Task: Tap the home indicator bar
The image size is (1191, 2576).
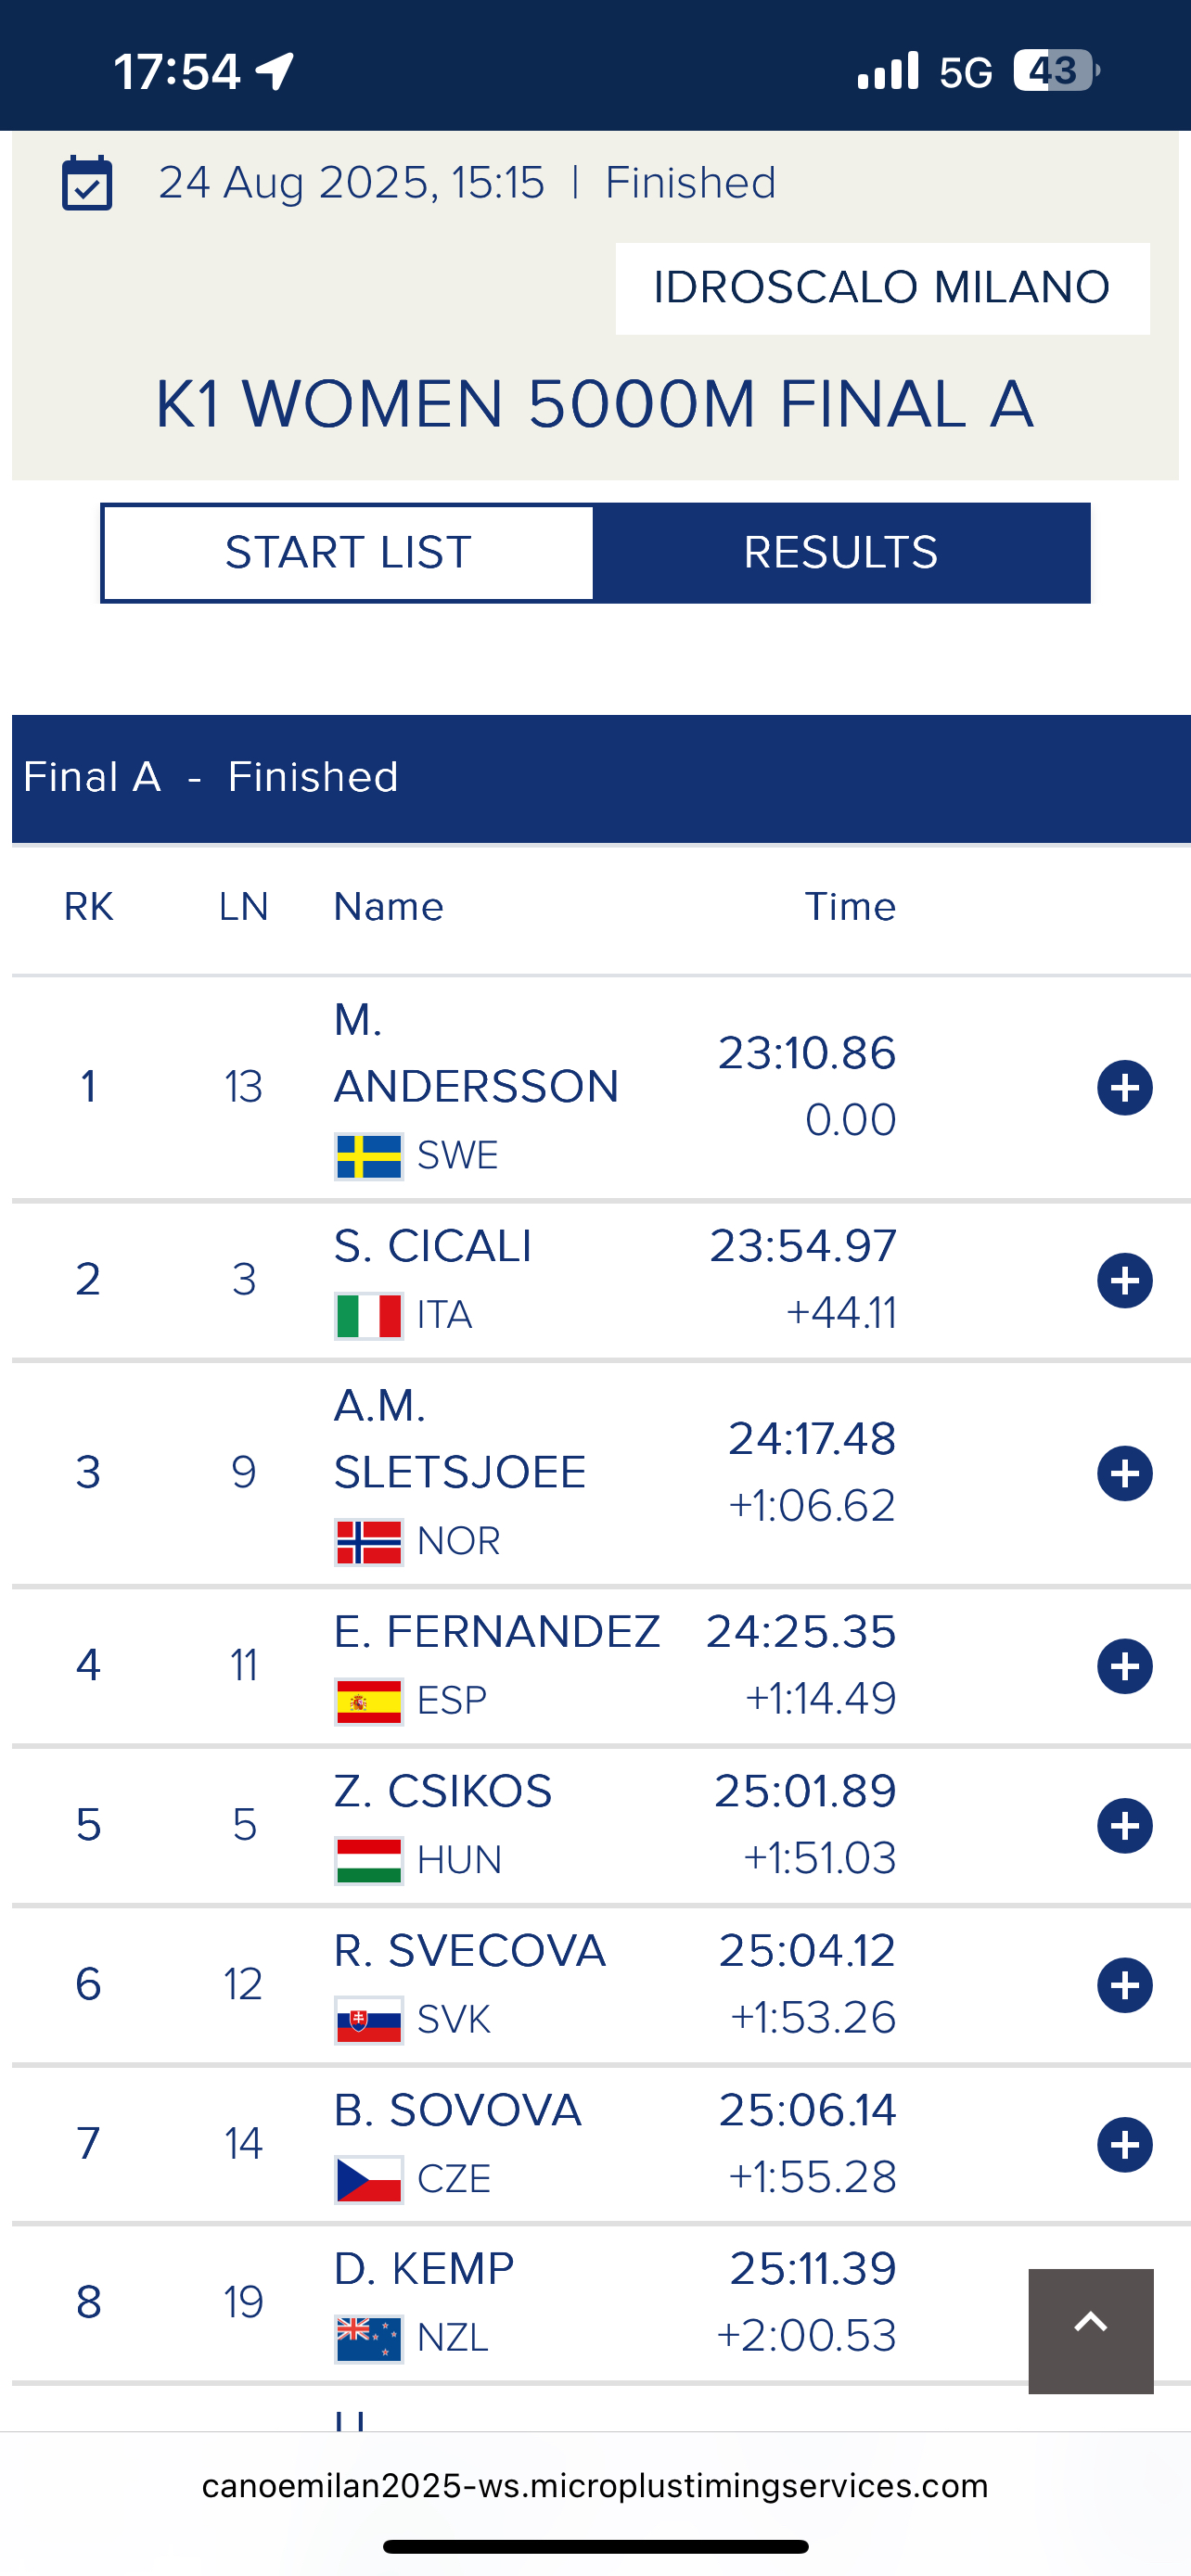Action: 595,2546
